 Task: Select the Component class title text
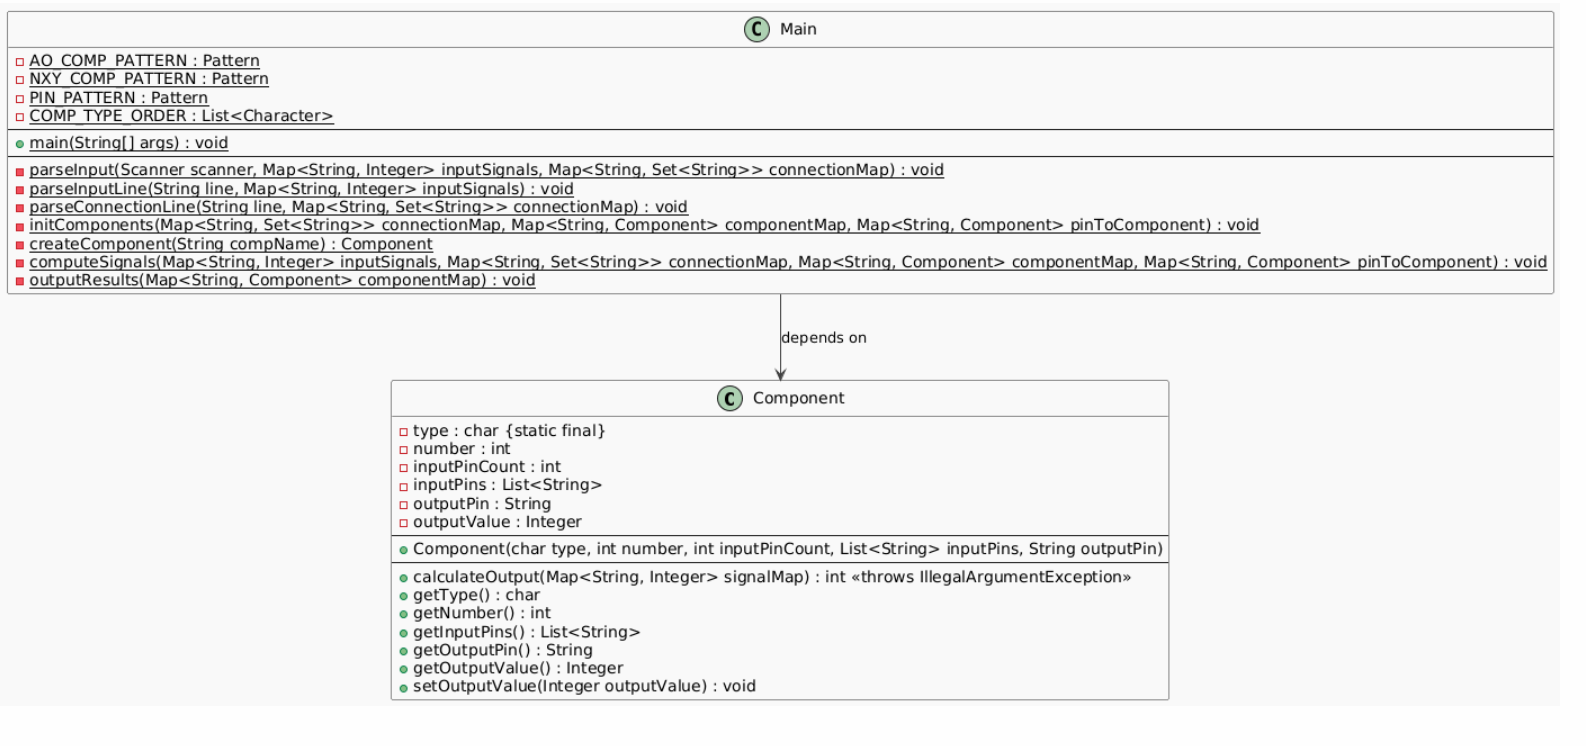798,398
